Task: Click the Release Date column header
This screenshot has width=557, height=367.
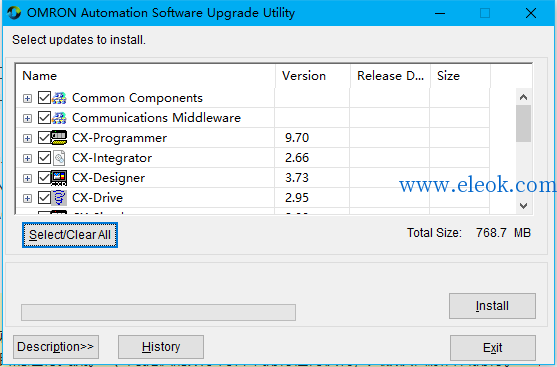Action: point(390,76)
